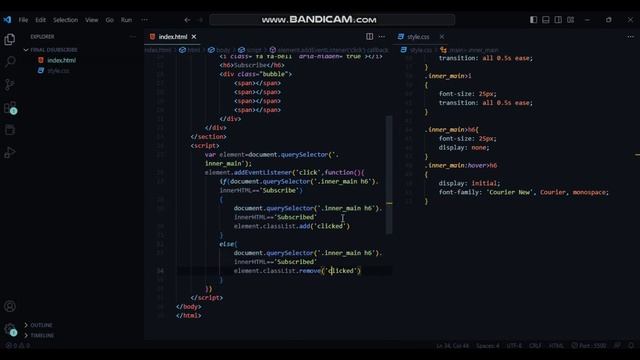640x360 pixels.
Task: Click the command center search field
Action: 332,20
